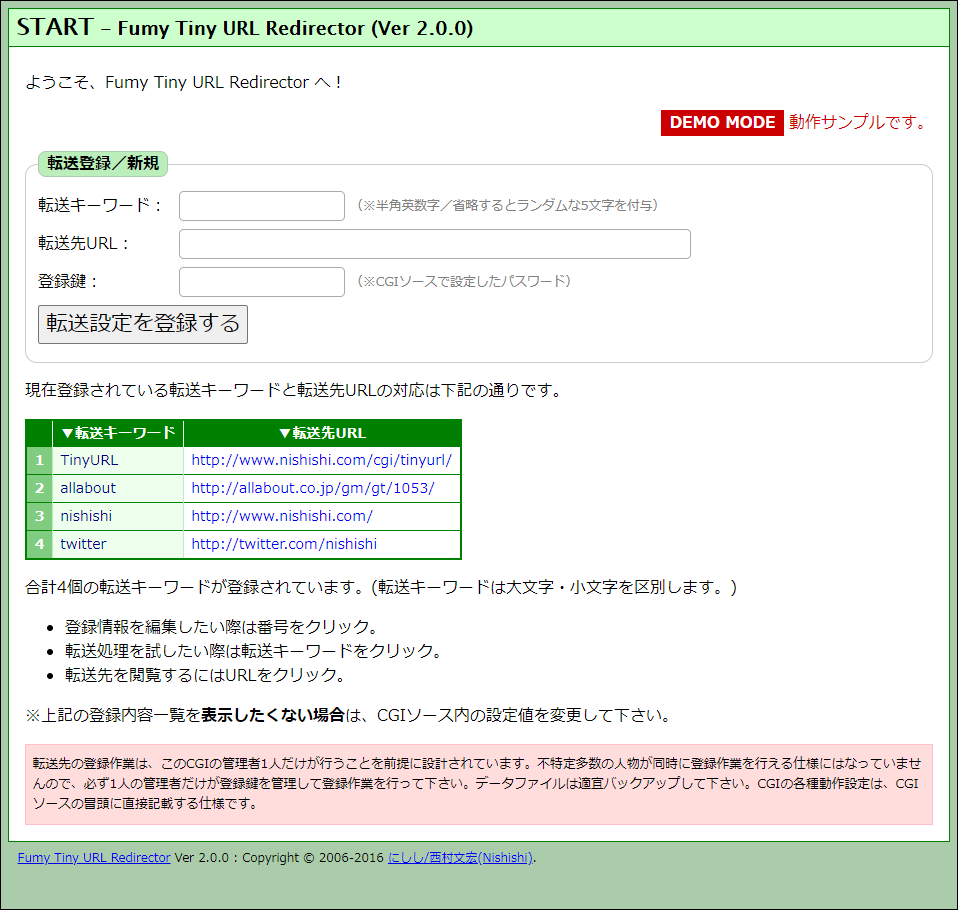This screenshot has height=910, width=958.
Task: Click the 転送設定を登録する registration button
Action: [142, 323]
